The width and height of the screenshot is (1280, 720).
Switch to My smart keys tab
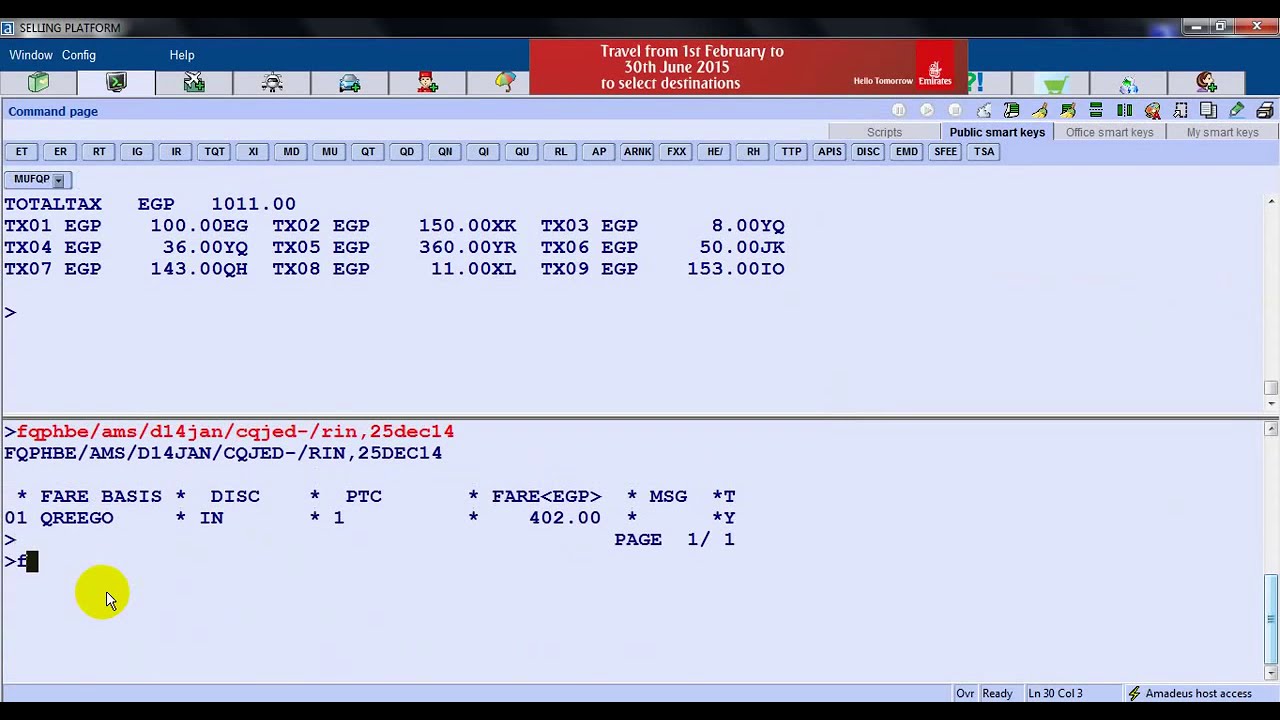click(1222, 132)
